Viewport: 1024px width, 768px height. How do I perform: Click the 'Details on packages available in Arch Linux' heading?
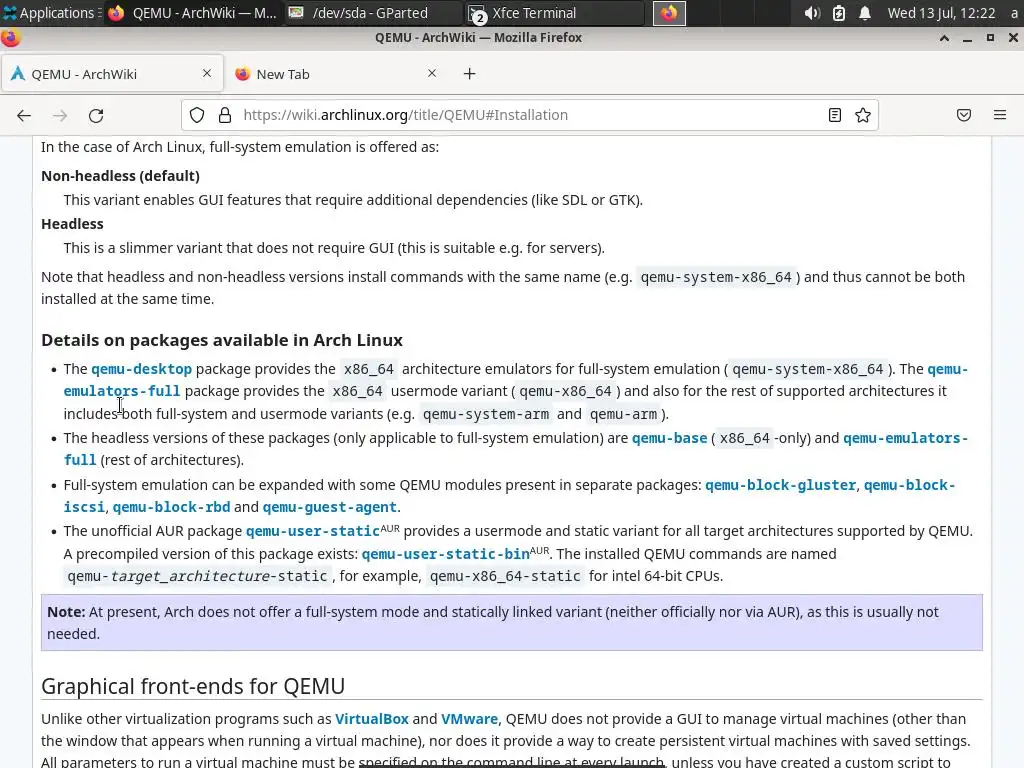222,340
